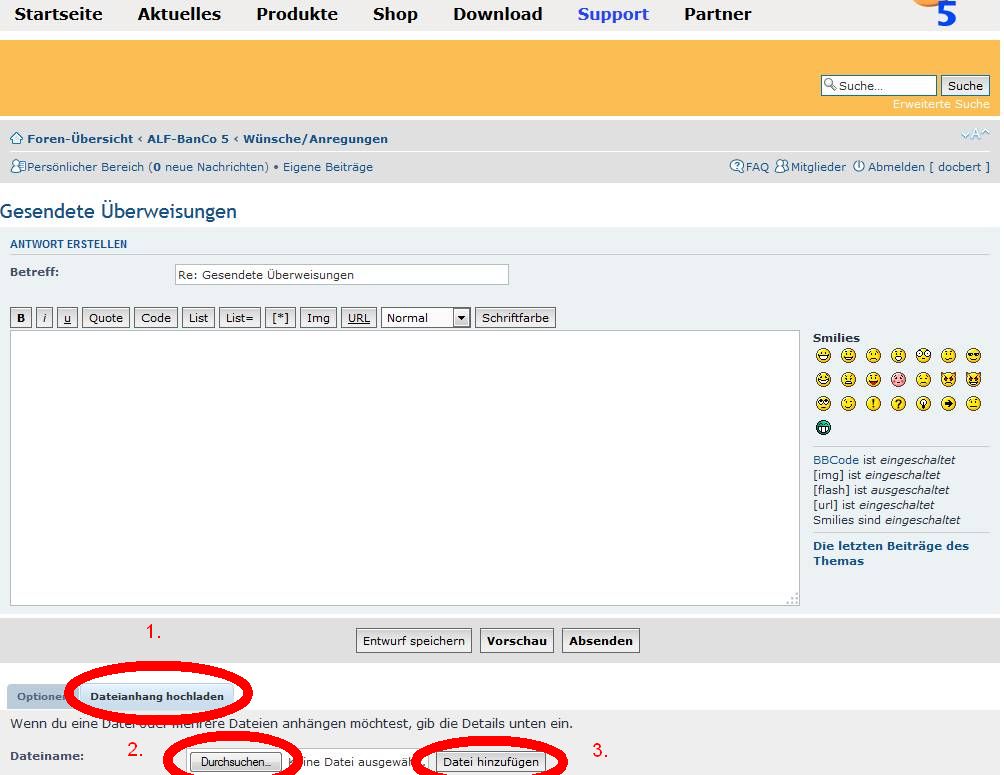Click the Datei hinzufügen button
Viewport: 1004px width, 775px height.
pyautogui.click(x=491, y=762)
